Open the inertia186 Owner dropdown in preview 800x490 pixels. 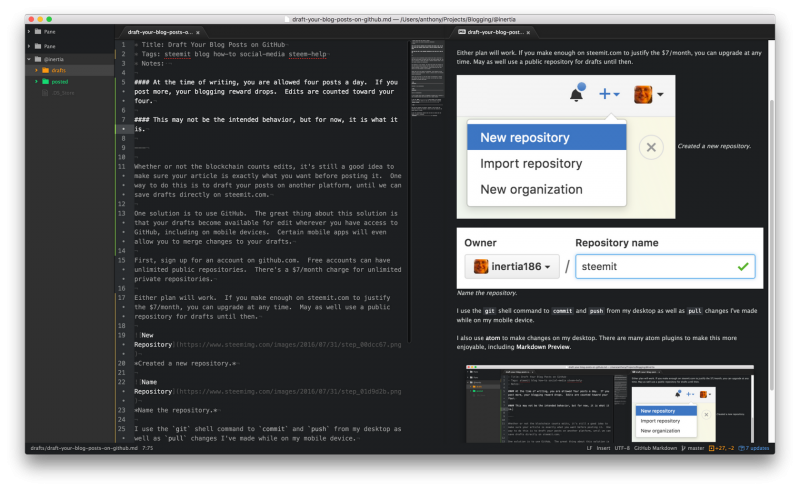point(512,266)
